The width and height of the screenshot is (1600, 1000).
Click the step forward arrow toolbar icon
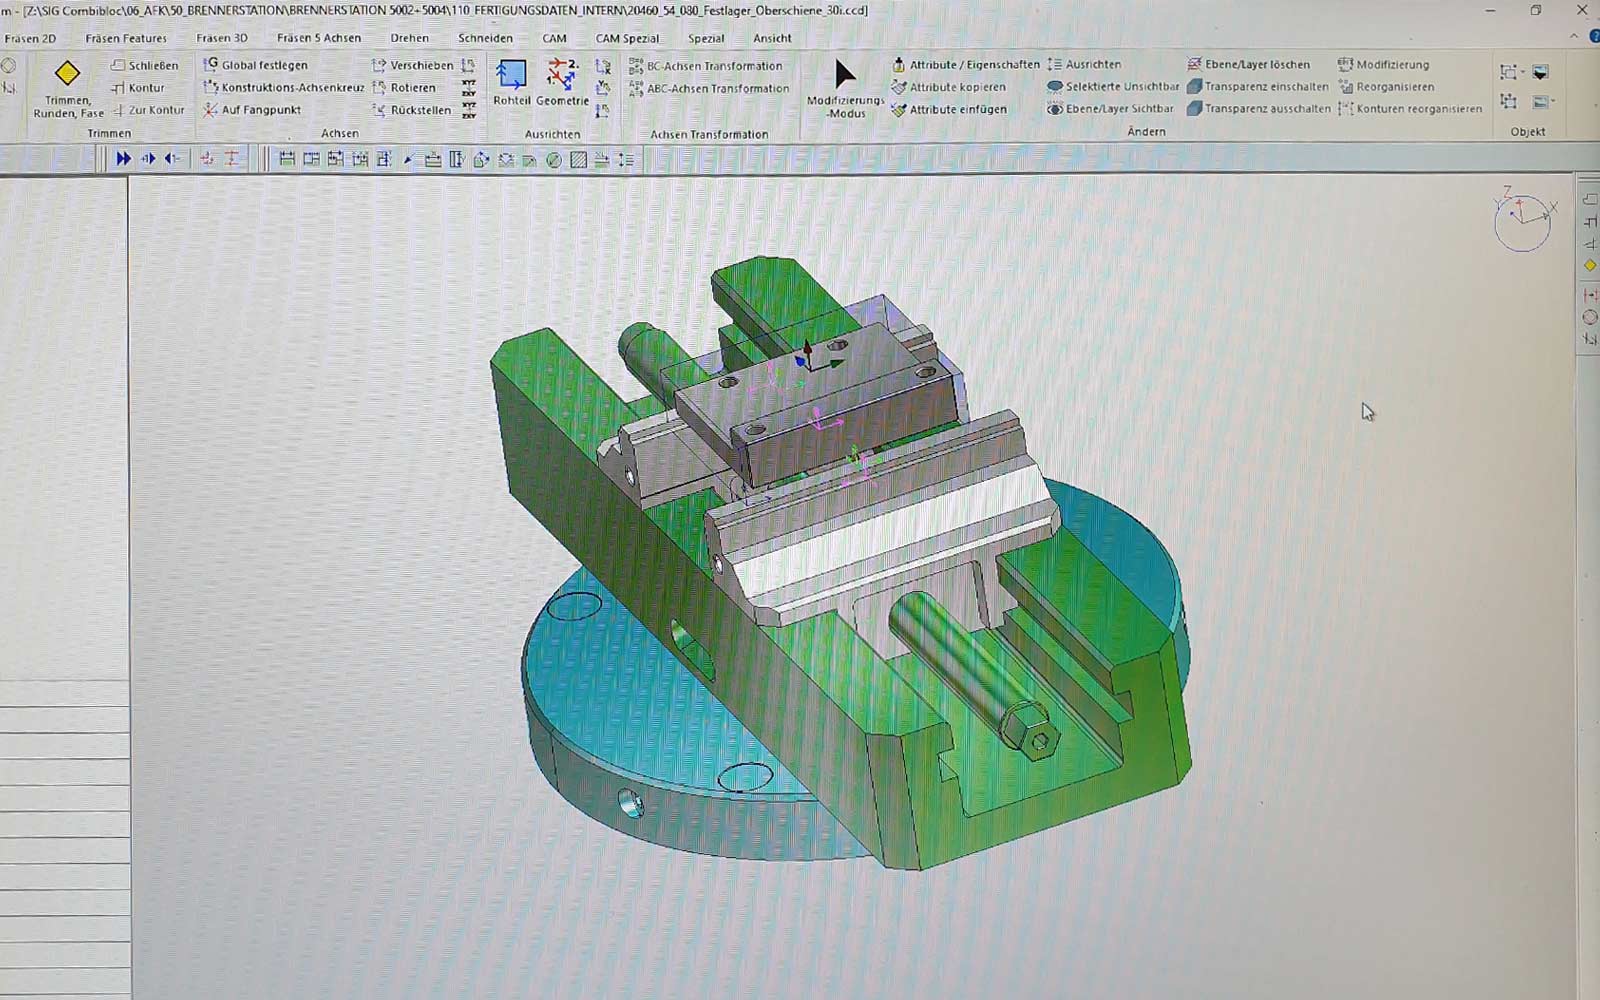coord(149,158)
